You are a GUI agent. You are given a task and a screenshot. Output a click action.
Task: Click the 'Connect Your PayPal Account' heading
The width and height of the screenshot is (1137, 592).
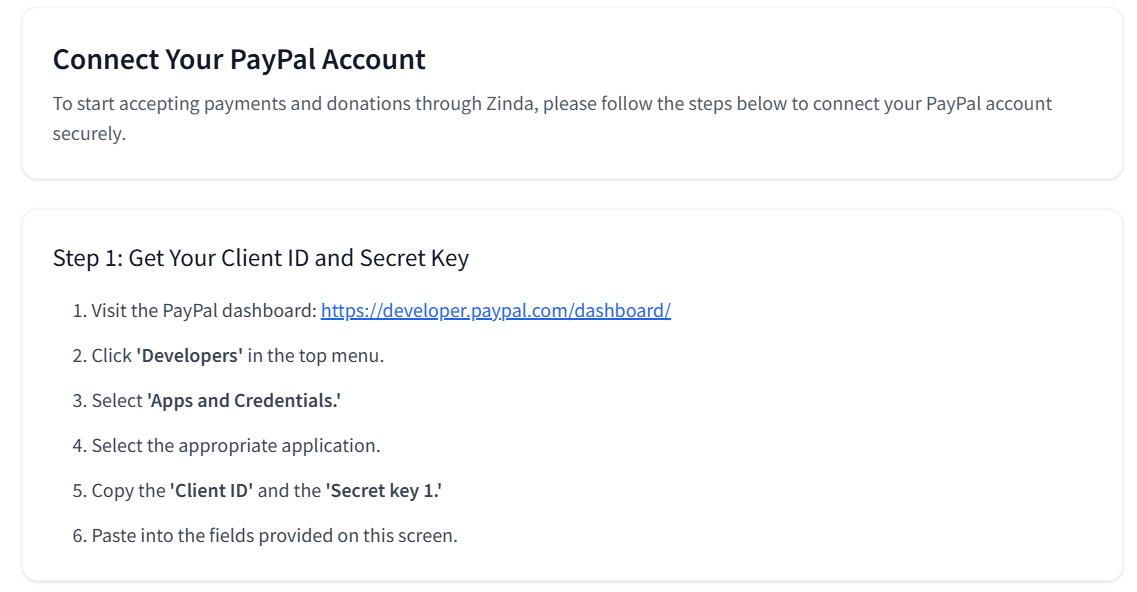239,59
